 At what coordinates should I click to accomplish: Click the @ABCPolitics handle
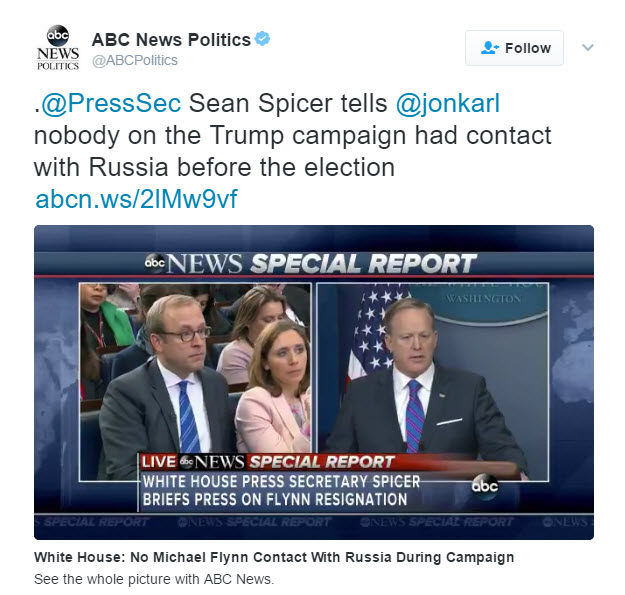(x=135, y=60)
